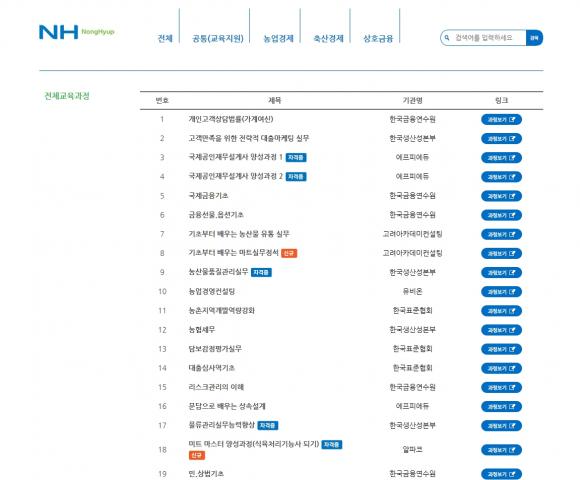
Task: Switch to 축산경제 category tab
Action: pos(328,38)
